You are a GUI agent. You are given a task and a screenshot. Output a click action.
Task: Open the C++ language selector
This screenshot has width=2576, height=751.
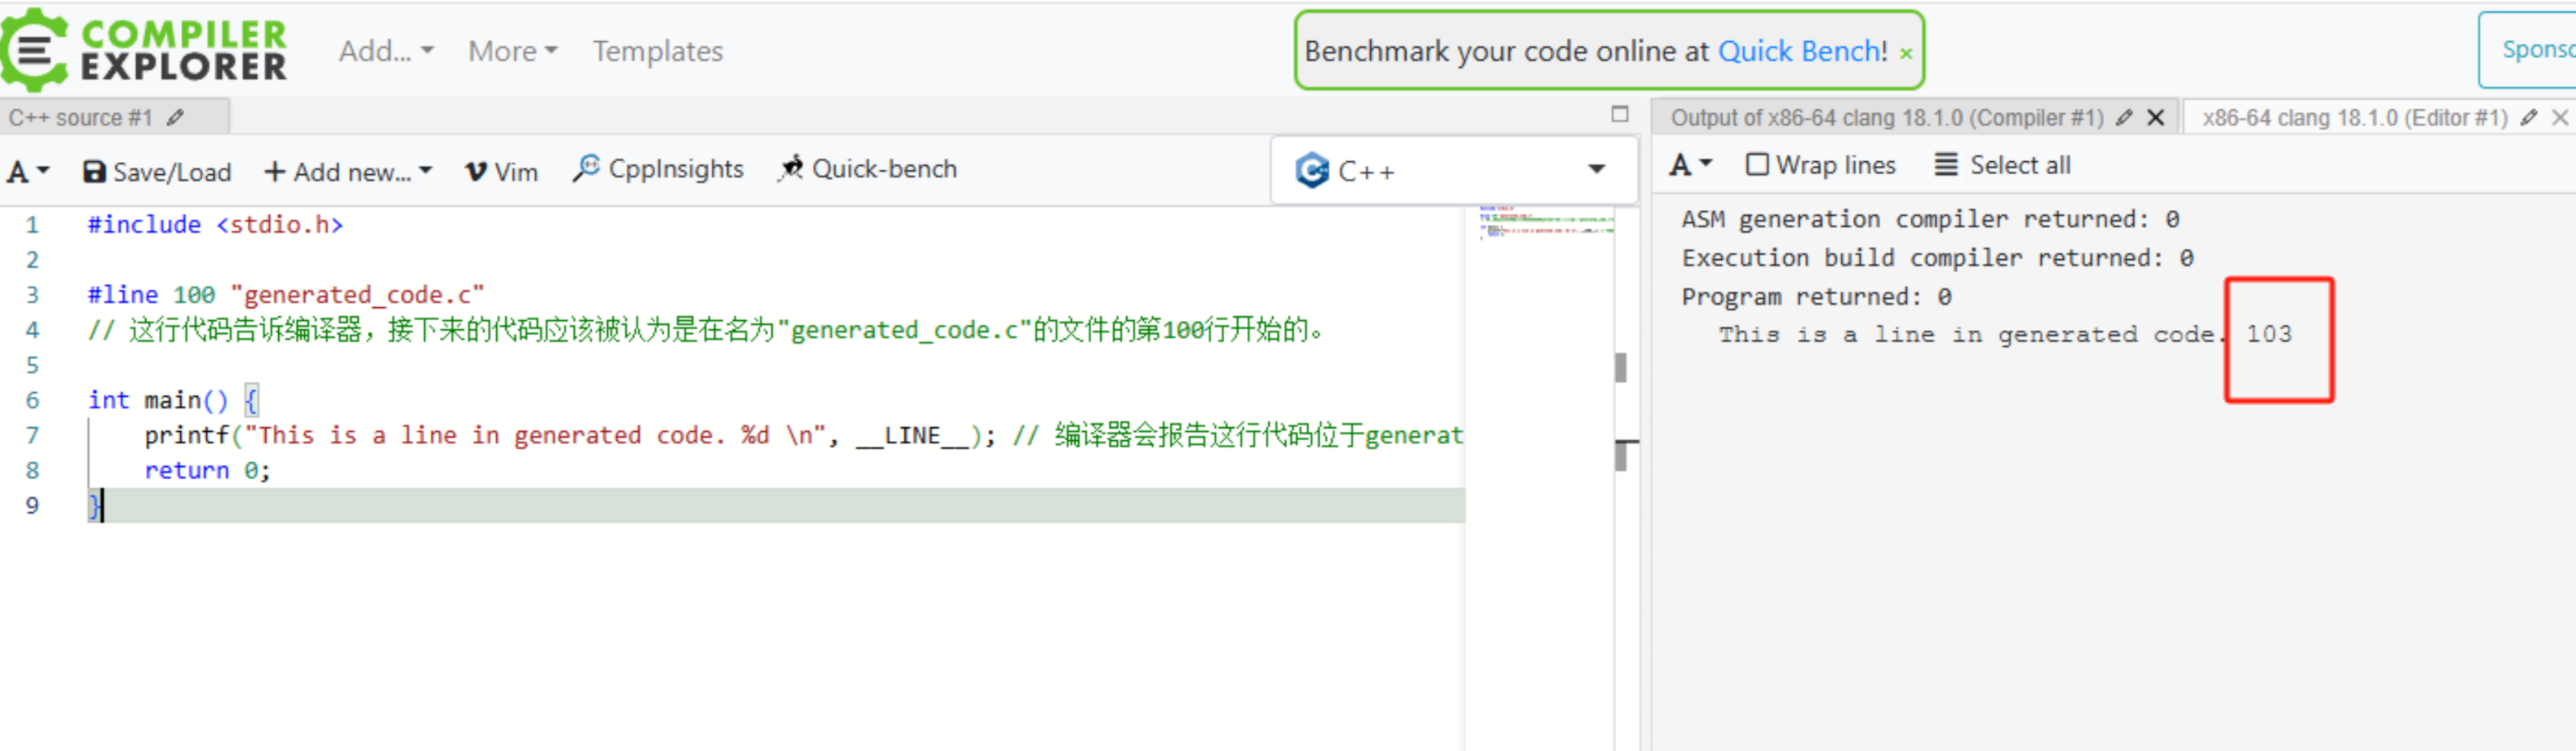[x=1453, y=171]
